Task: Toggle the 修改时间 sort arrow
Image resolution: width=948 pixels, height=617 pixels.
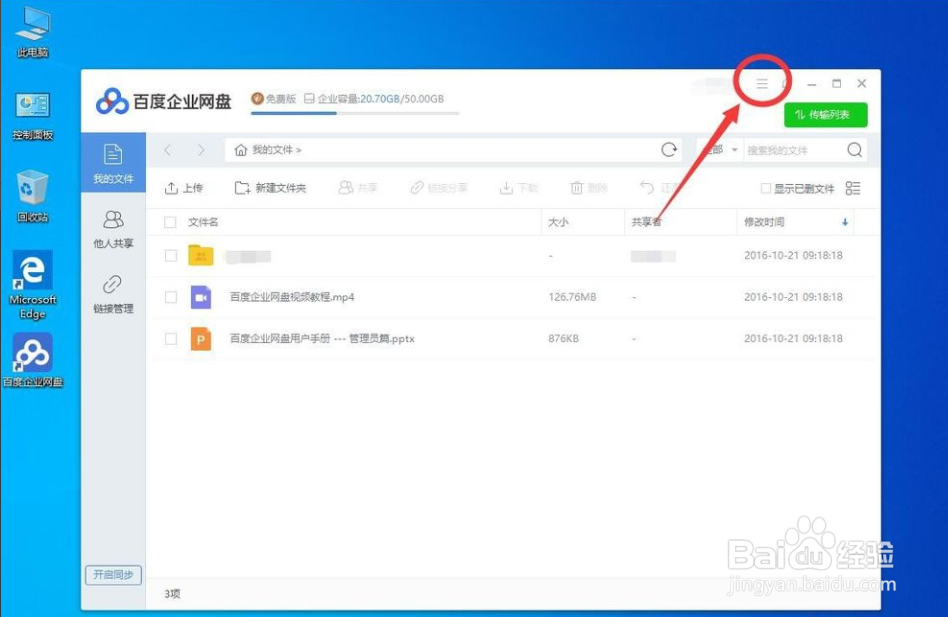Action: coord(844,221)
